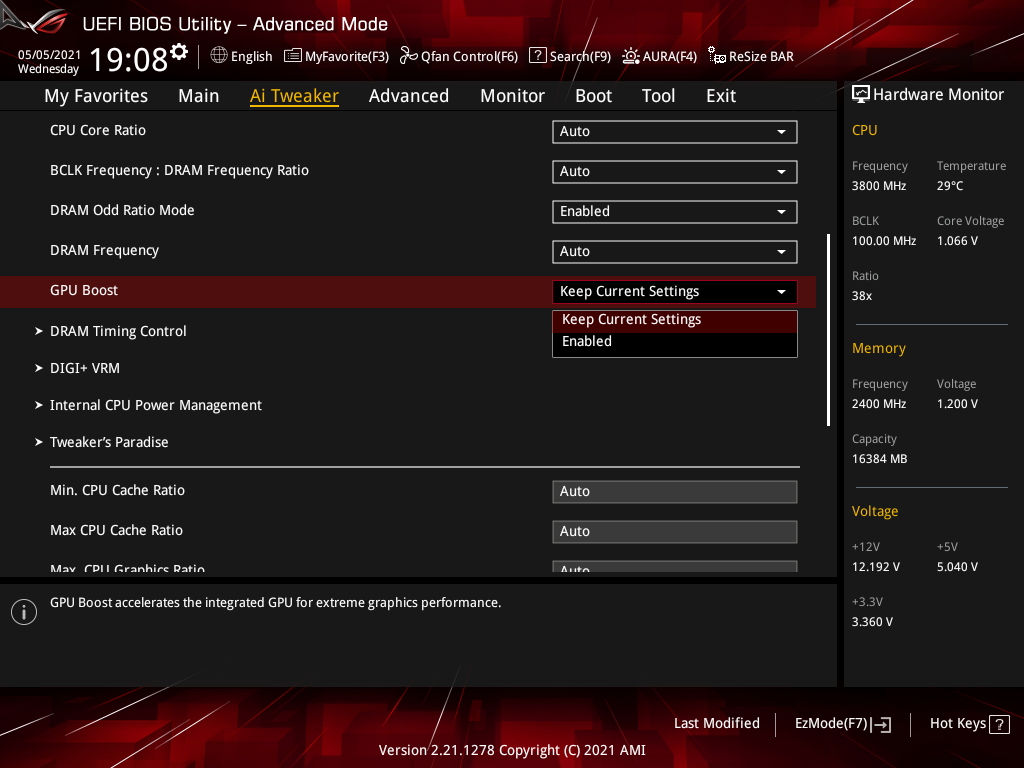Screen dimensions: 1024x768
Task: Click the 19:08 clock time
Action: click(129, 60)
